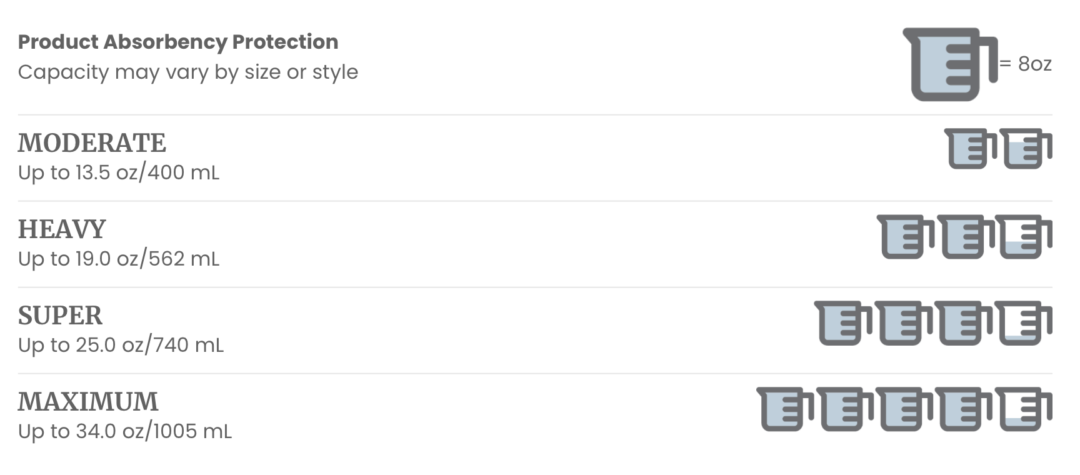Click the MODERATE absorbency heading

tap(92, 143)
